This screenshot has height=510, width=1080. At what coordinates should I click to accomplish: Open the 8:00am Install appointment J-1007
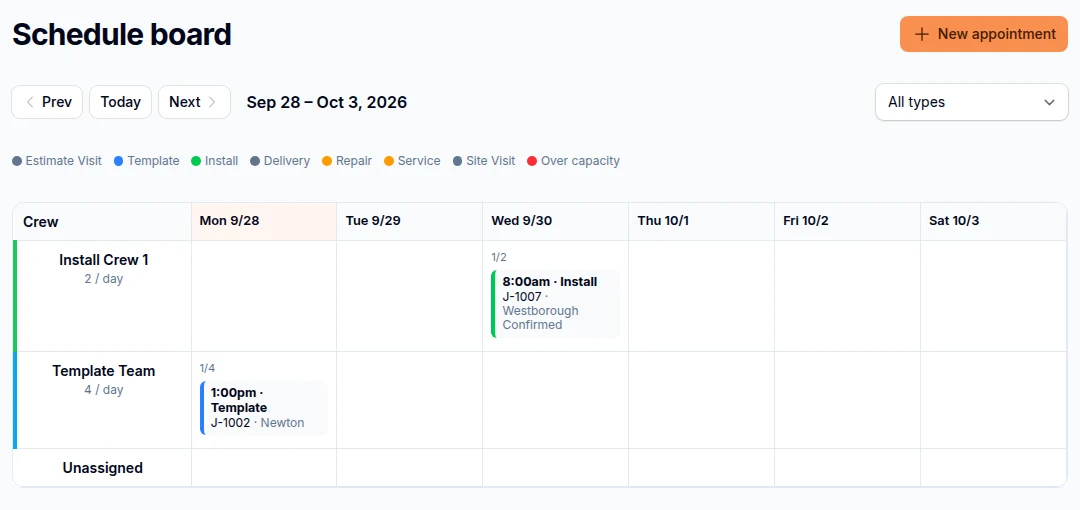(556, 303)
